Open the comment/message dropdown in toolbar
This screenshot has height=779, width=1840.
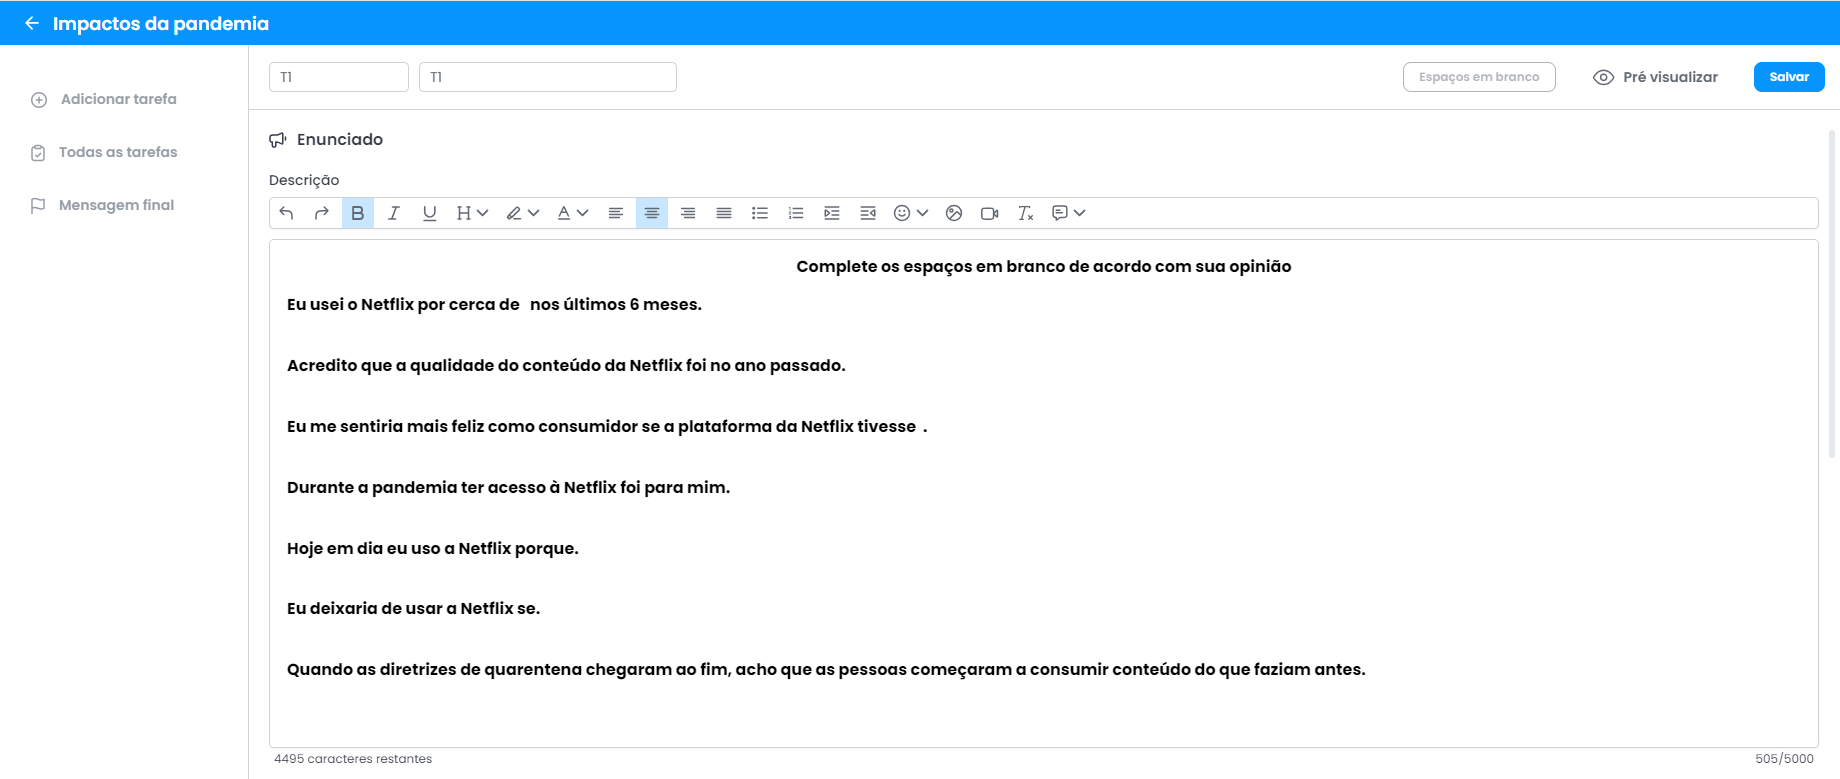point(1068,213)
